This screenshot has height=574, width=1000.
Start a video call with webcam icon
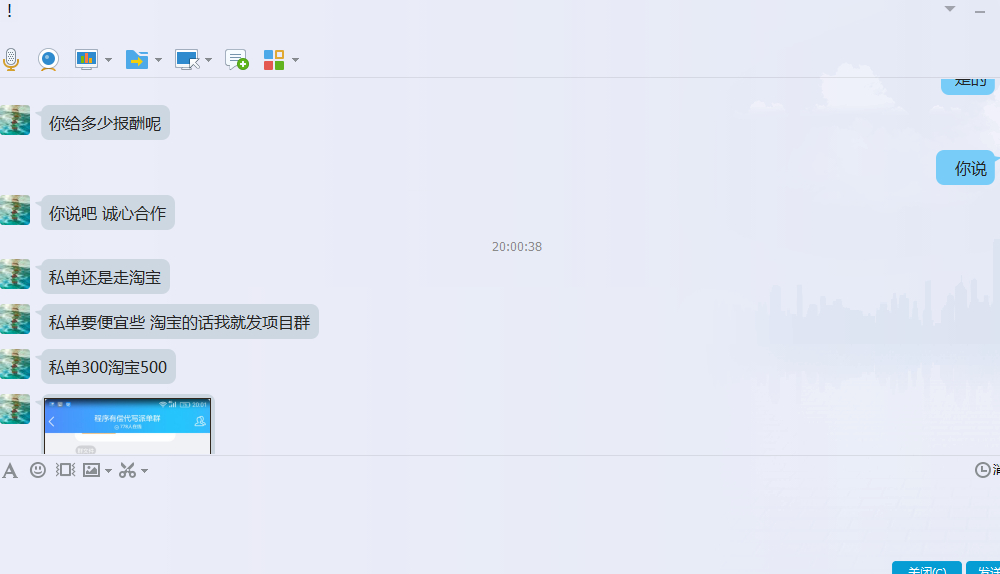coord(48,59)
